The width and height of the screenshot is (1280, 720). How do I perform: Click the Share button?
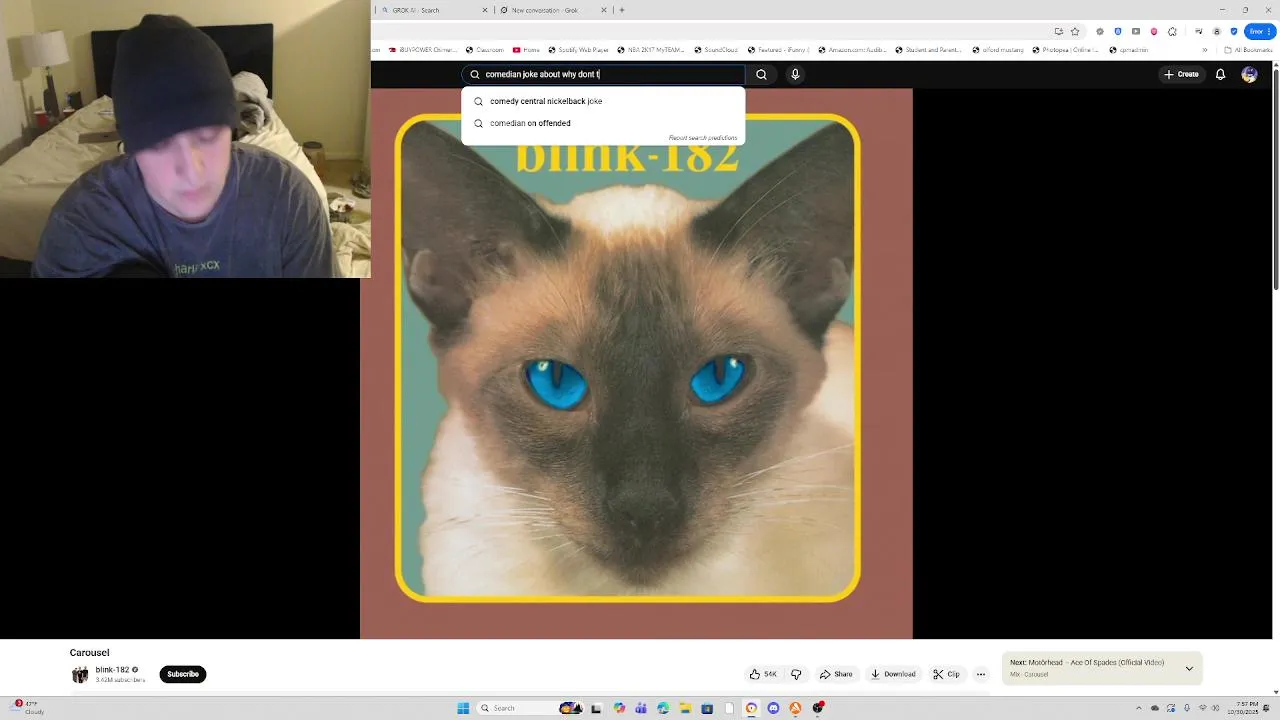click(x=836, y=674)
